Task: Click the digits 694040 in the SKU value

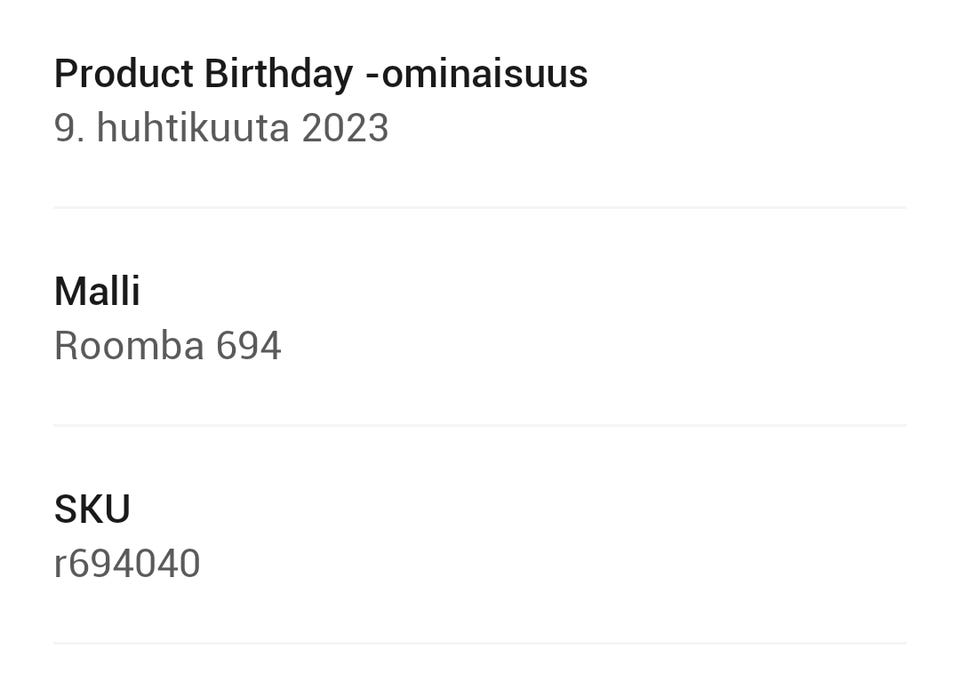Action: [134, 564]
